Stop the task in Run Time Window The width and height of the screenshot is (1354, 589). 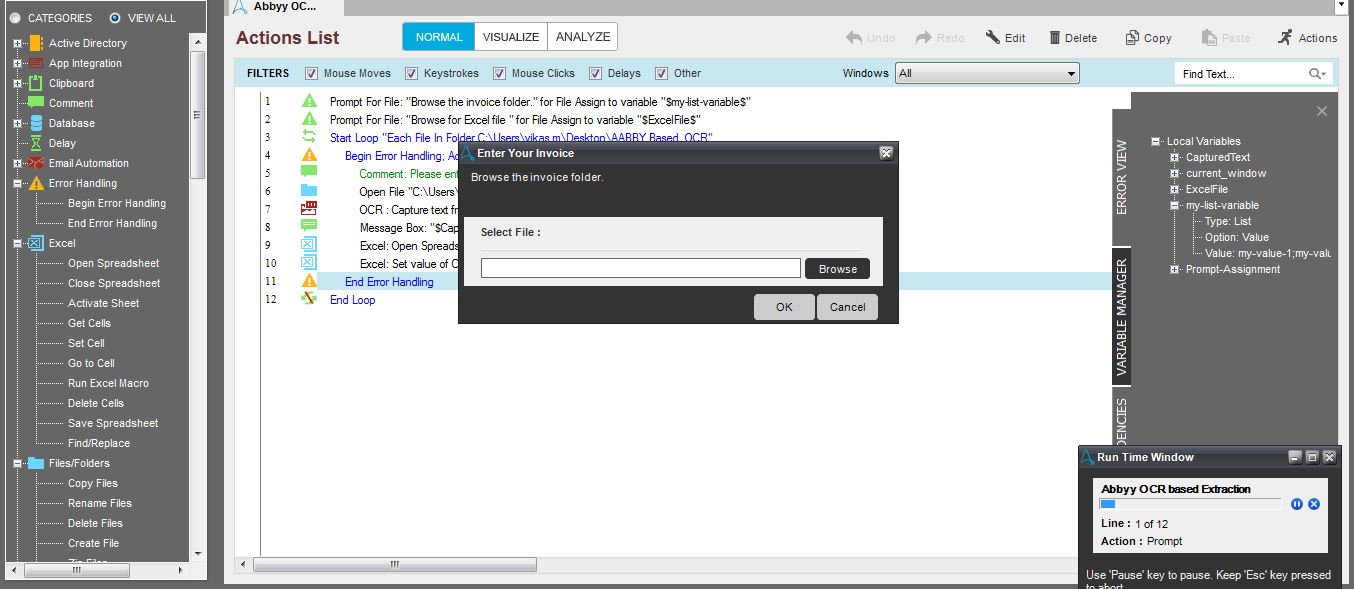point(1314,504)
